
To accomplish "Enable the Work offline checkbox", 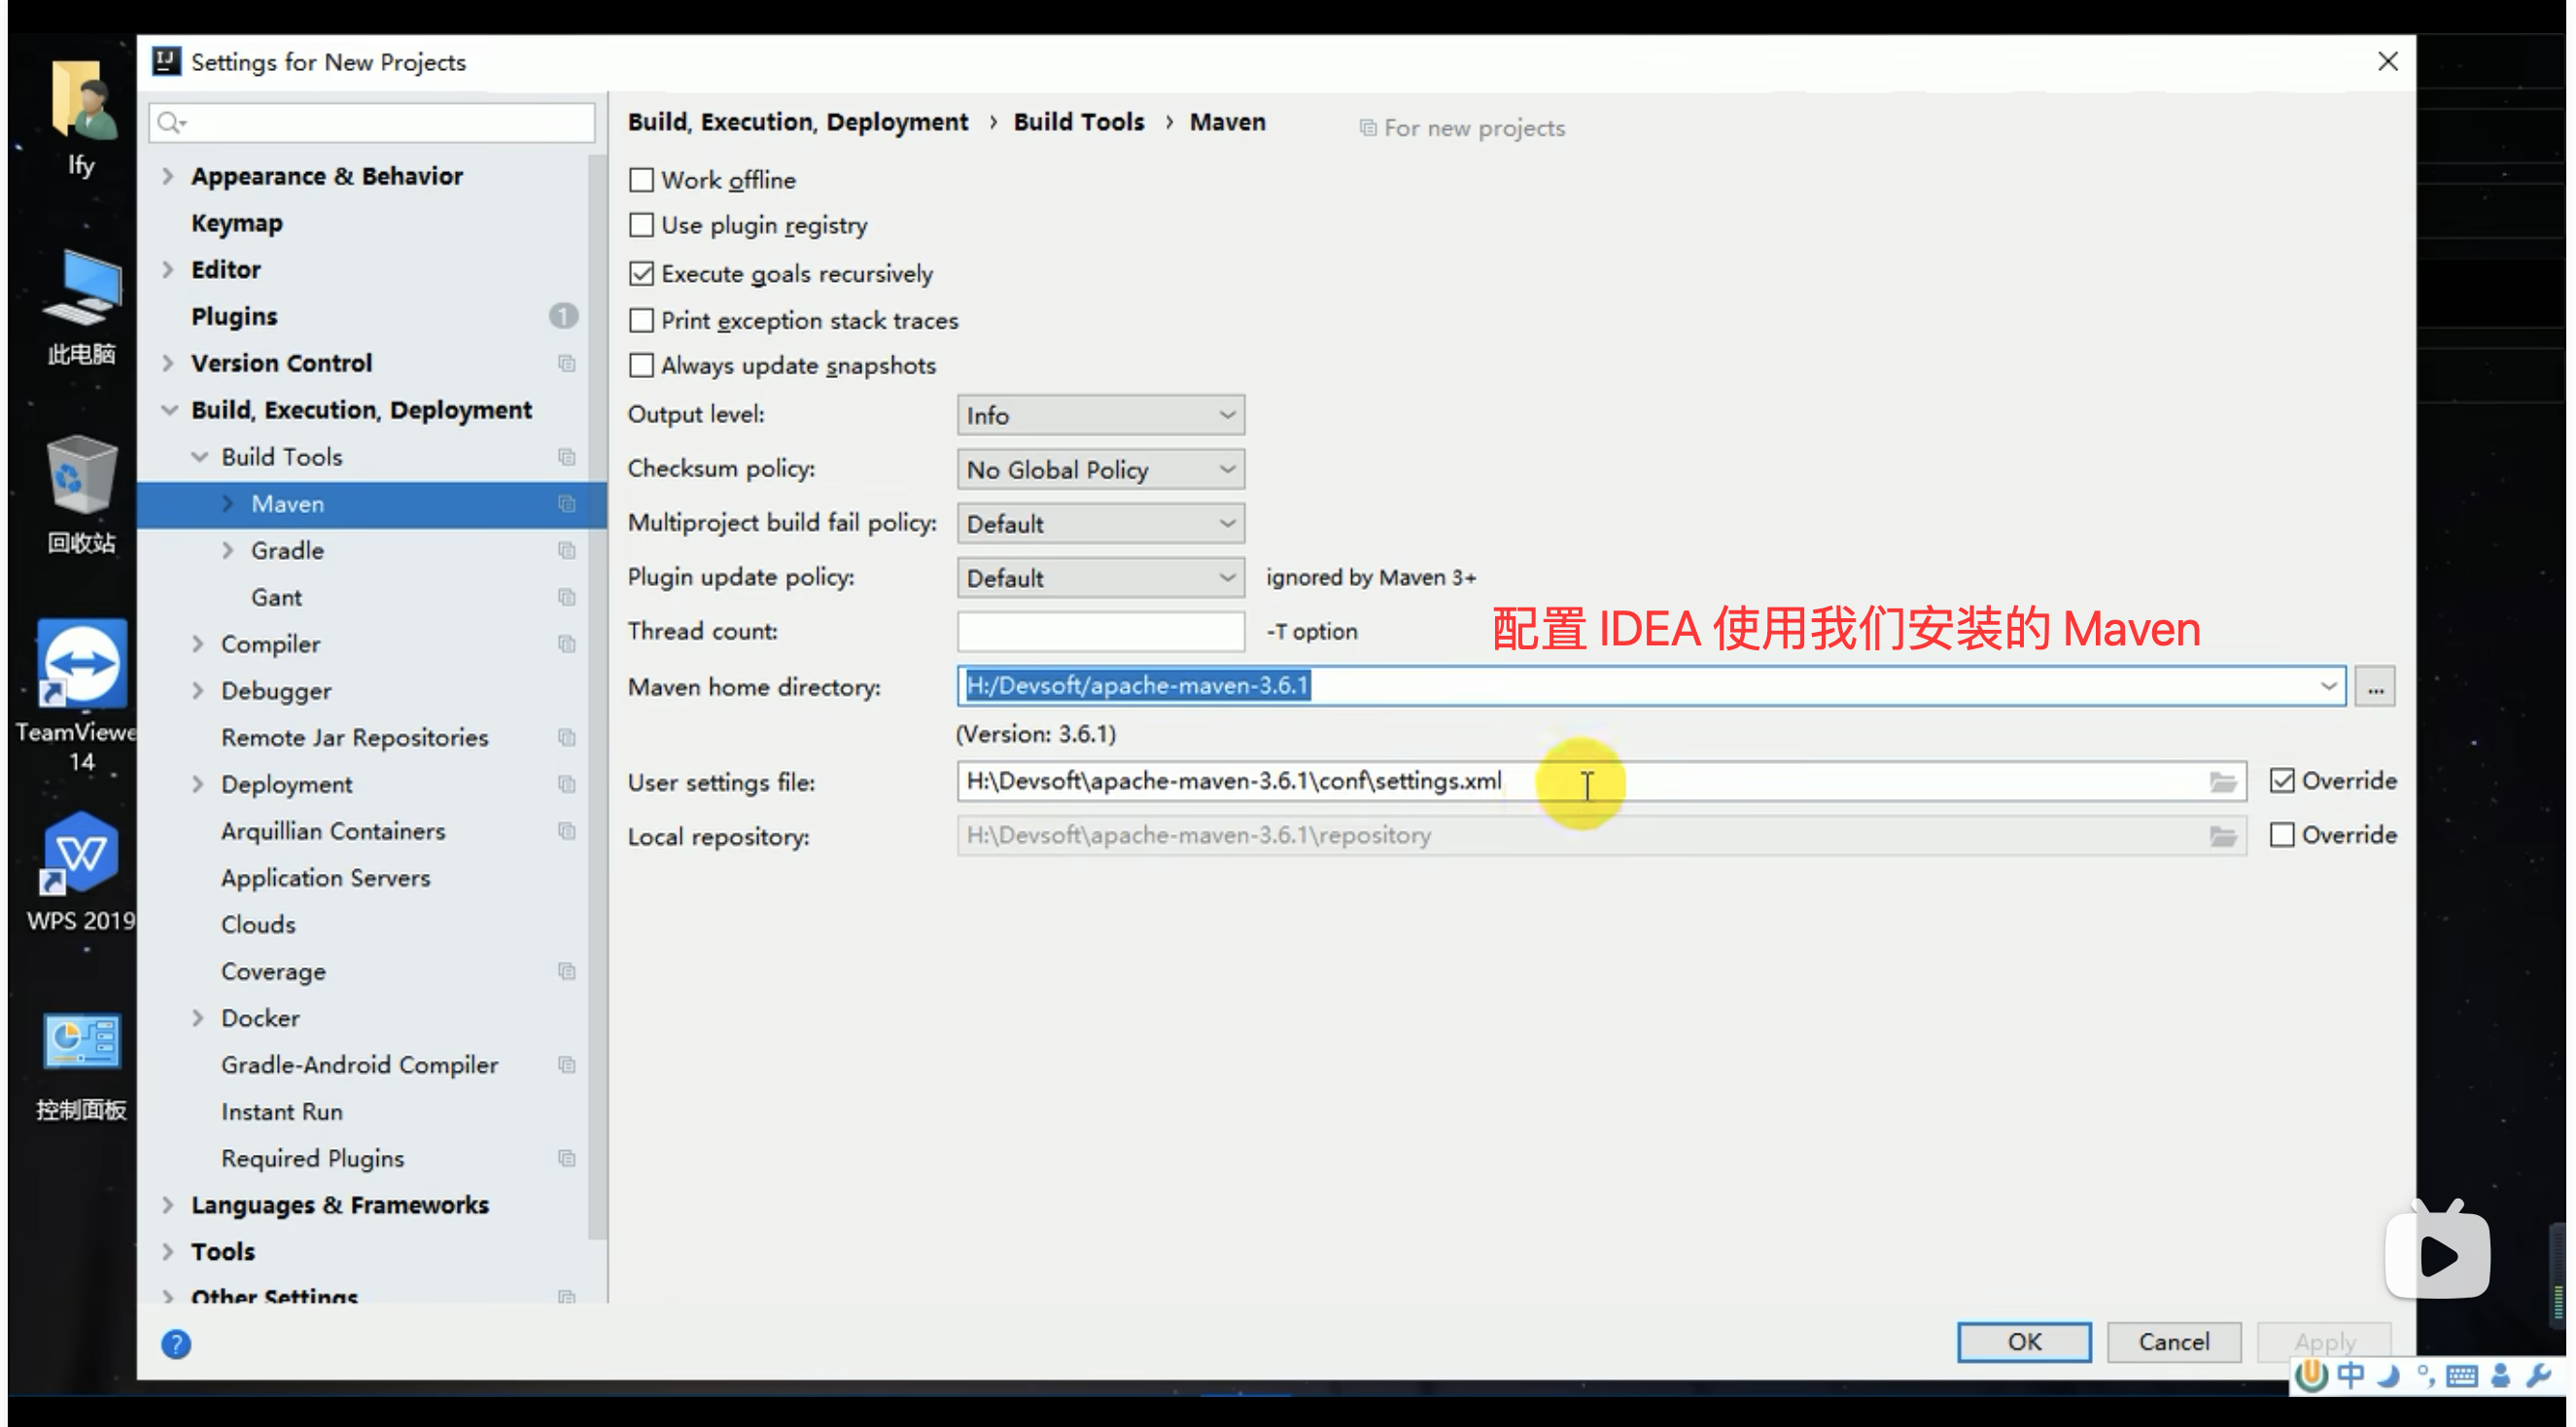I will (641, 180).
